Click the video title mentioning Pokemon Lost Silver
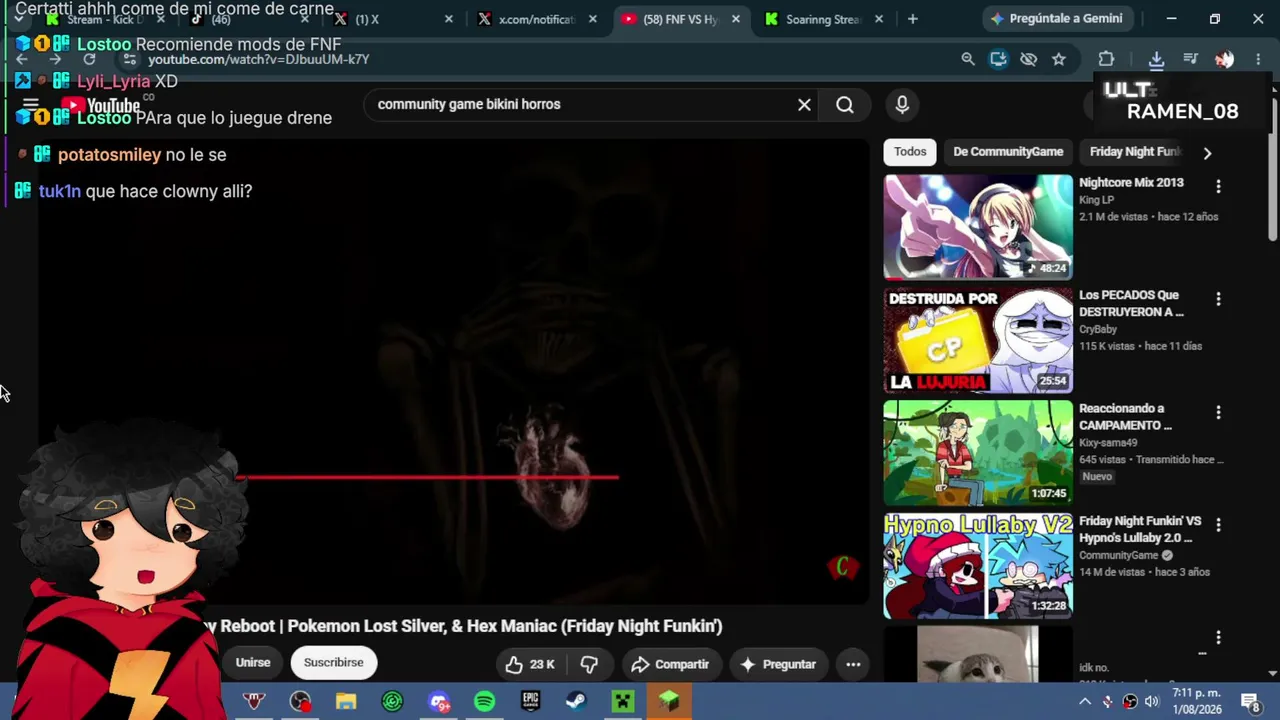Viewport: 1280px width, 720px height. coord(462,626)
